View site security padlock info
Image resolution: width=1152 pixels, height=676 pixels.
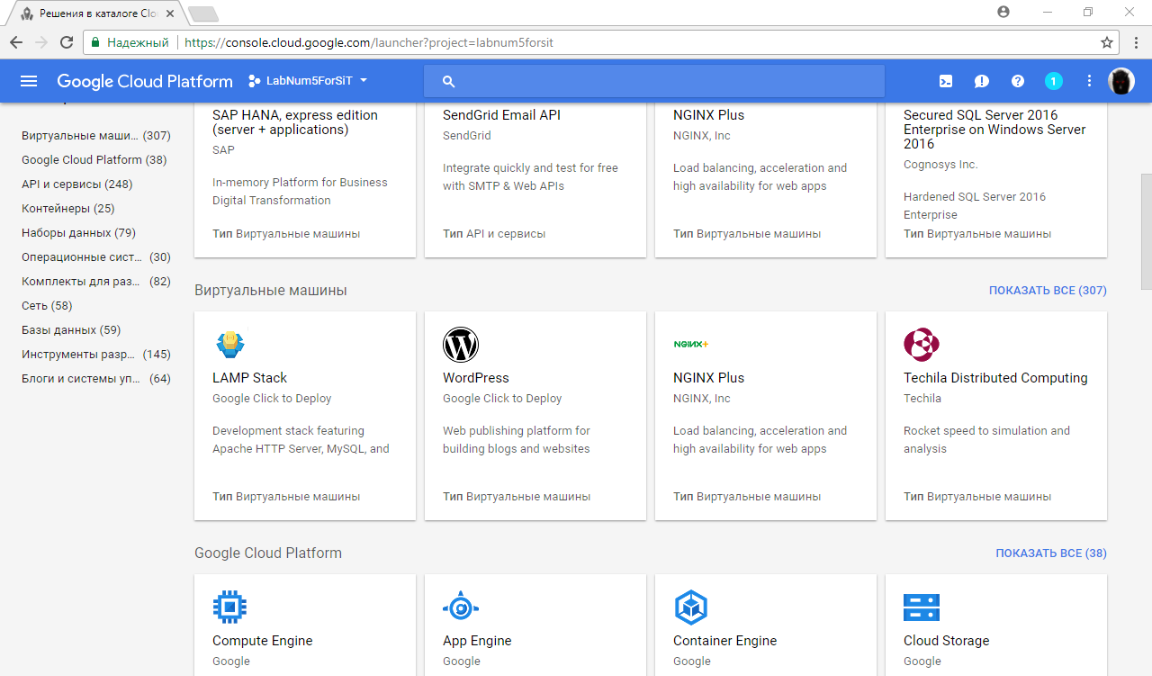coord(96,43)
